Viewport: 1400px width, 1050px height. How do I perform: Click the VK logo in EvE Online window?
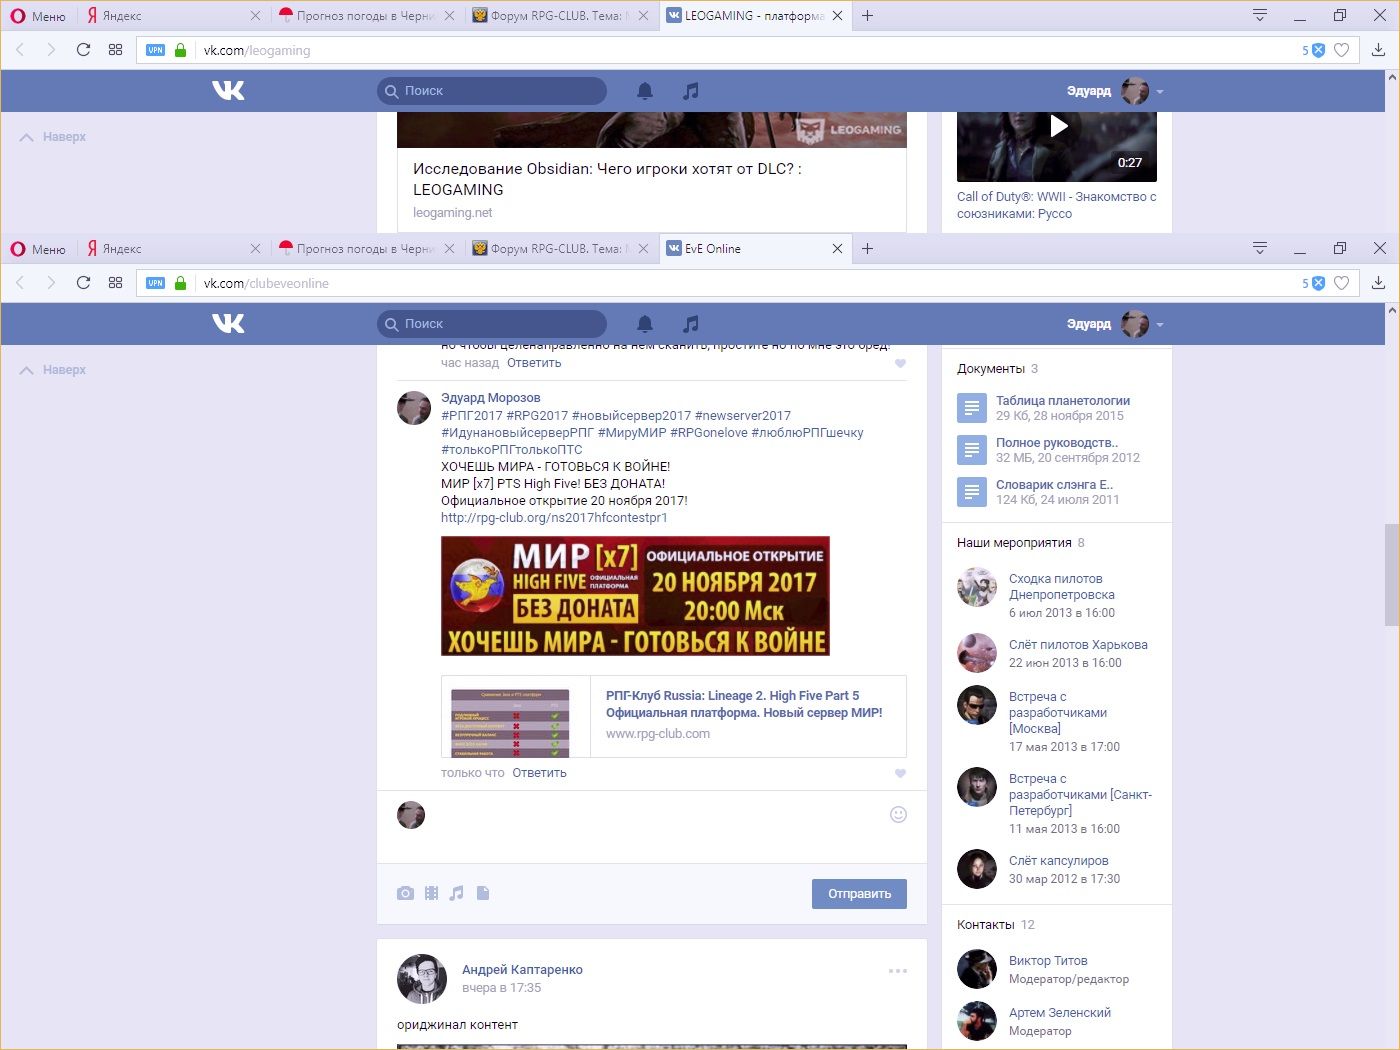coord(228,324)
